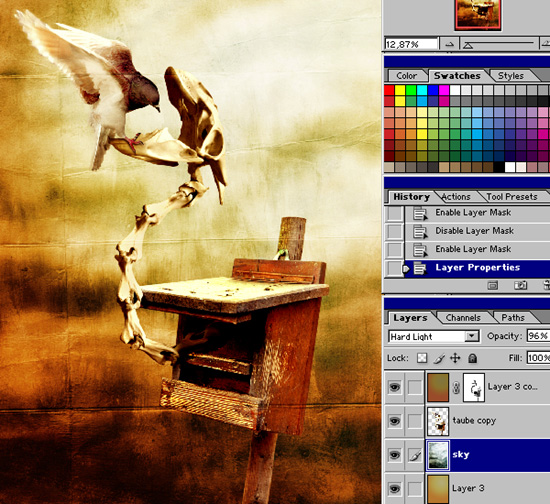Hide the Layer 3 layer eye
Screen dimensions: 550x504
pyautogui.click(x=395, y=489)
